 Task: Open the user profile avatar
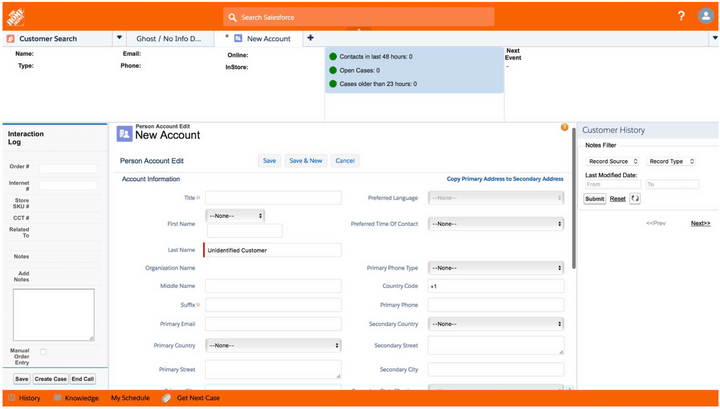(705, 16)
